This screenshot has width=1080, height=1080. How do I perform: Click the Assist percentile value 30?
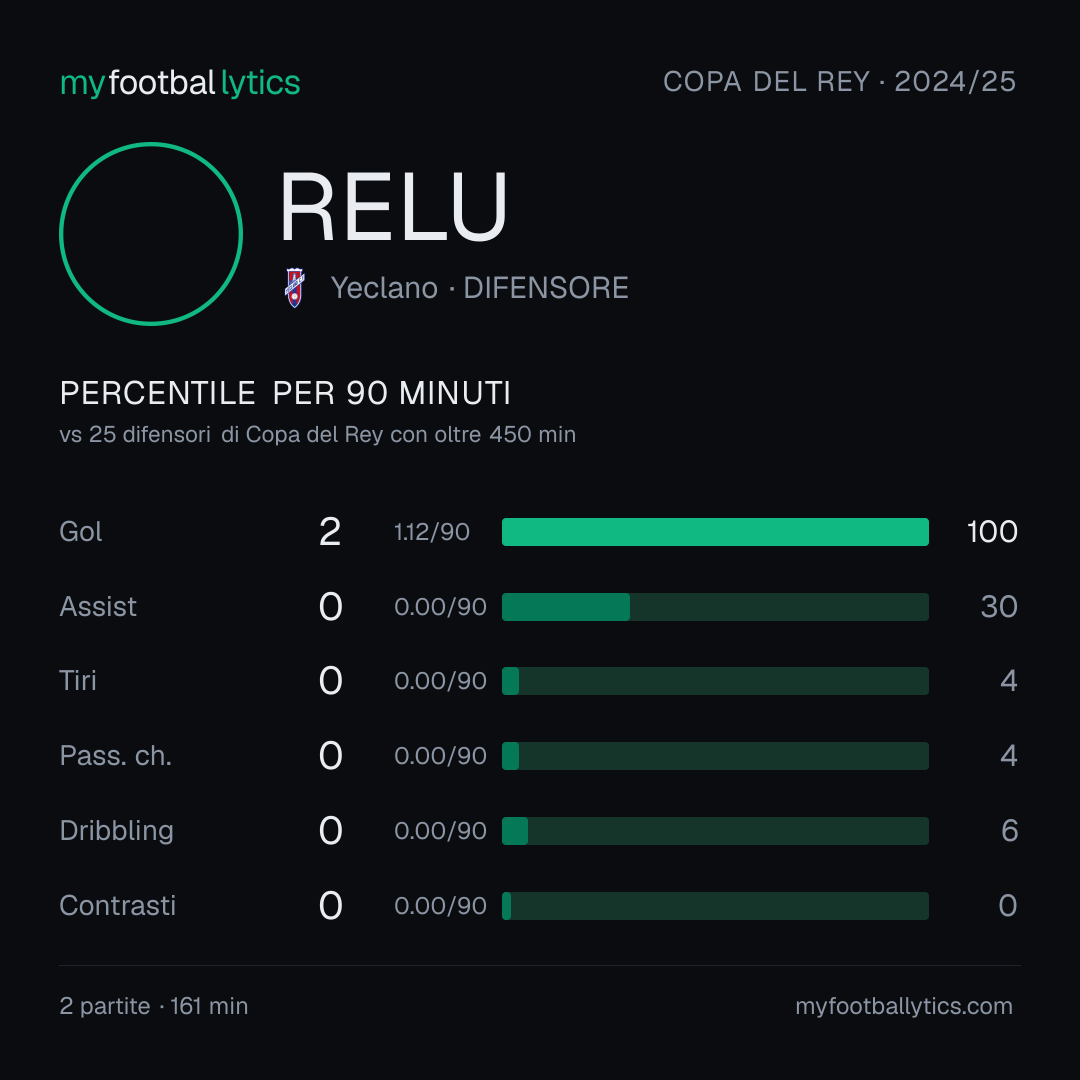tap(999, 607)
